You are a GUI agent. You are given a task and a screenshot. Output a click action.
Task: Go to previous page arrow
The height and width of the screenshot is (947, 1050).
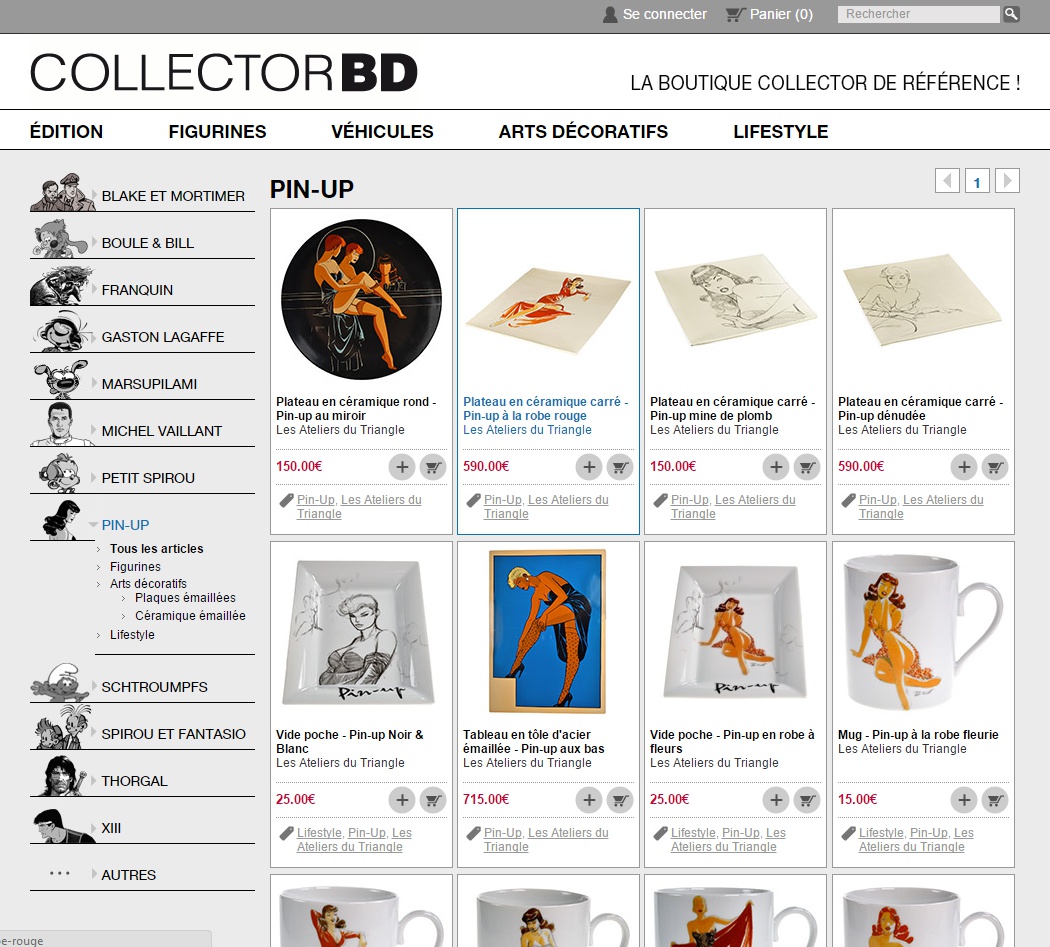(x=947, y=181)
